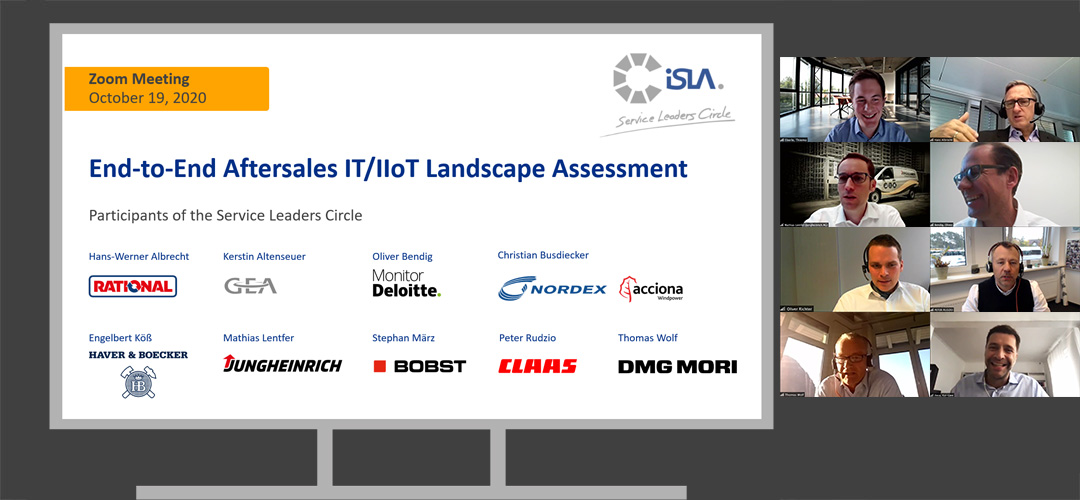Select the video tile labeled Oliver Richter
The width and height of the screenshot is (1080, 500).
point(854,270)
